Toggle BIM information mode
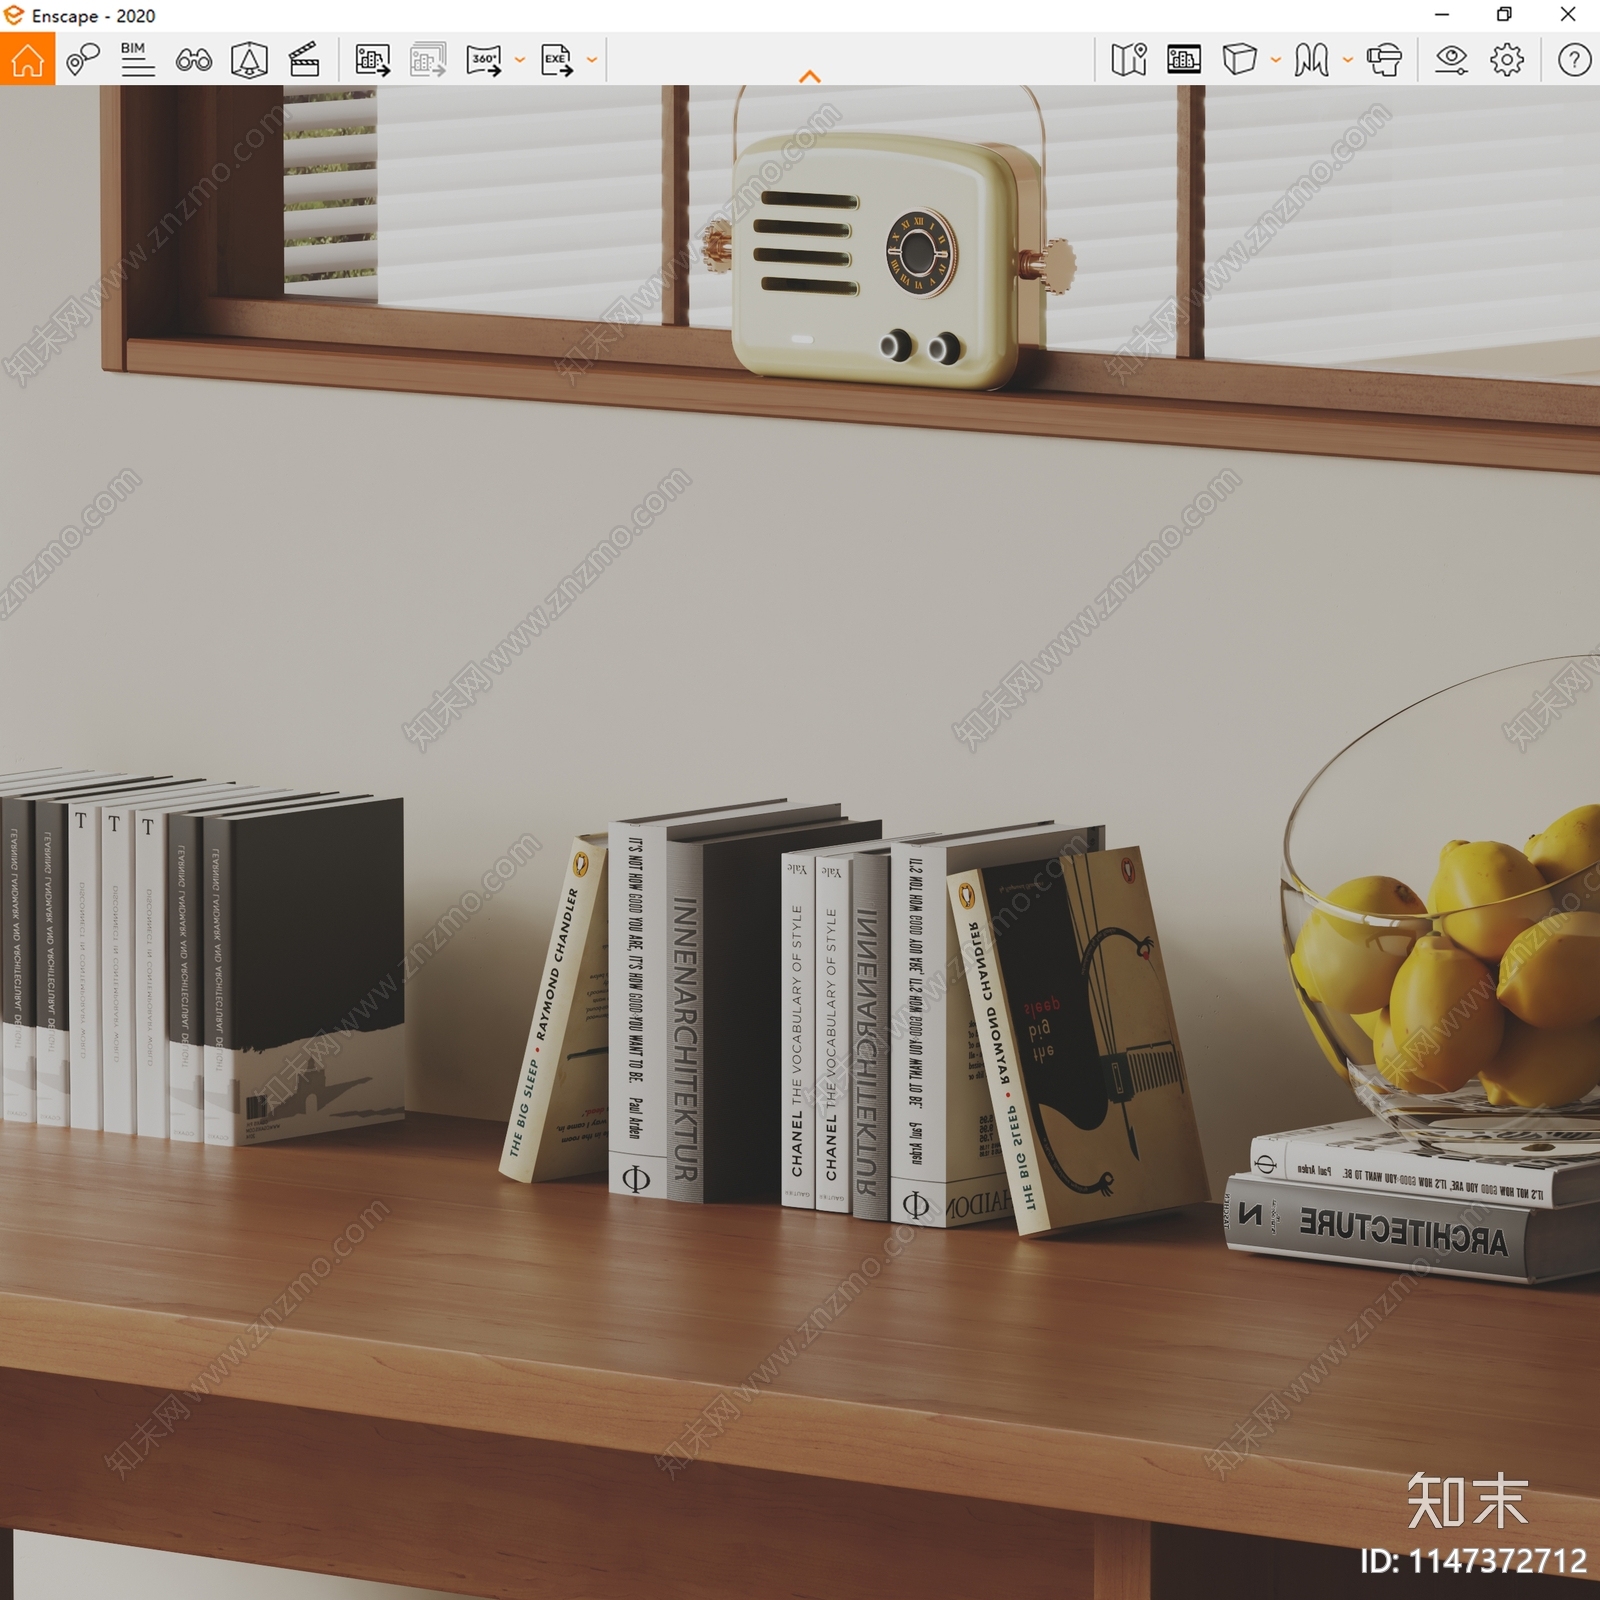The height and width of the screenshot is (1600, 1600). (137, 59)
